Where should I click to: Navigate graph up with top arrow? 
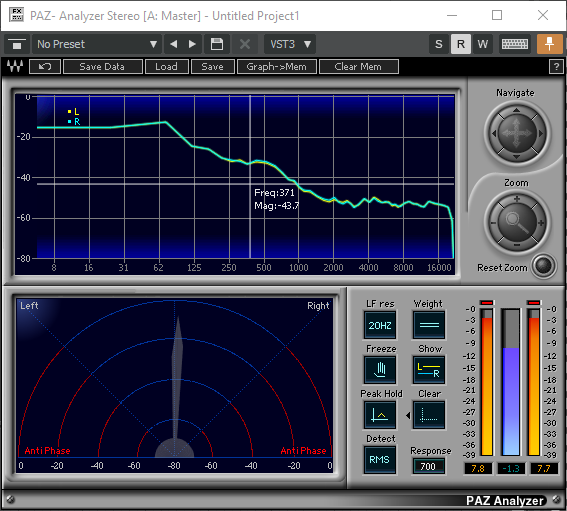click(x=516, y=110)
